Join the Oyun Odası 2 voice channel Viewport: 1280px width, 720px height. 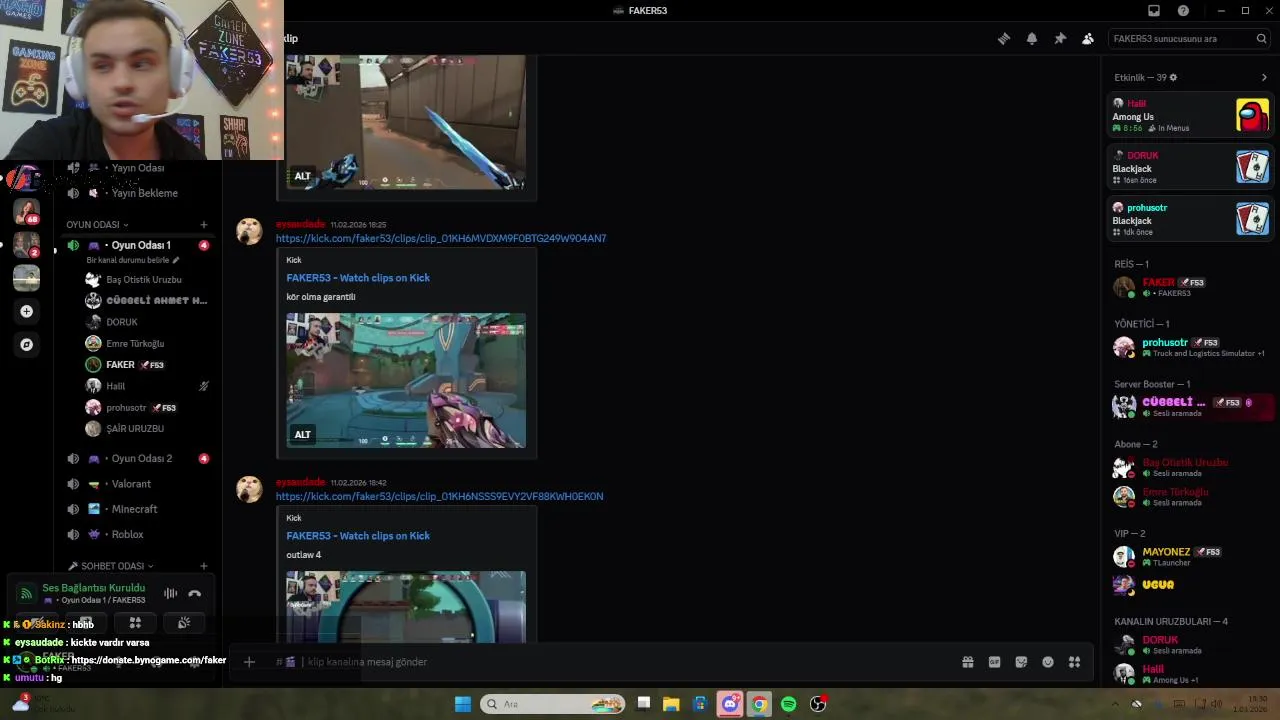tap(138, 458)
